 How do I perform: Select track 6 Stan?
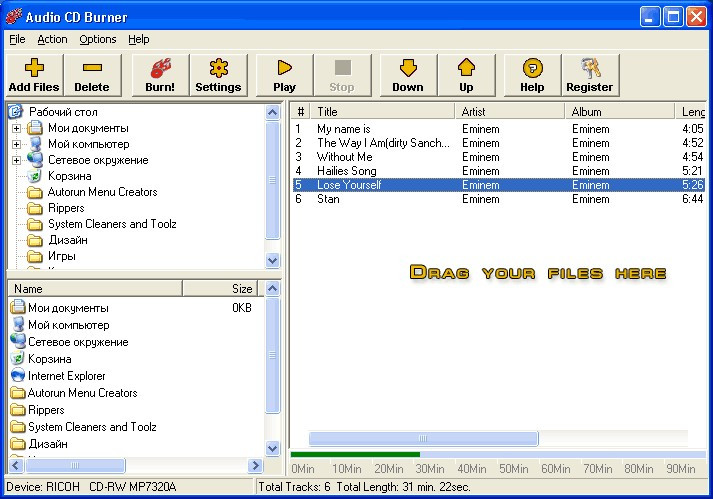click(x=498, y=199)
